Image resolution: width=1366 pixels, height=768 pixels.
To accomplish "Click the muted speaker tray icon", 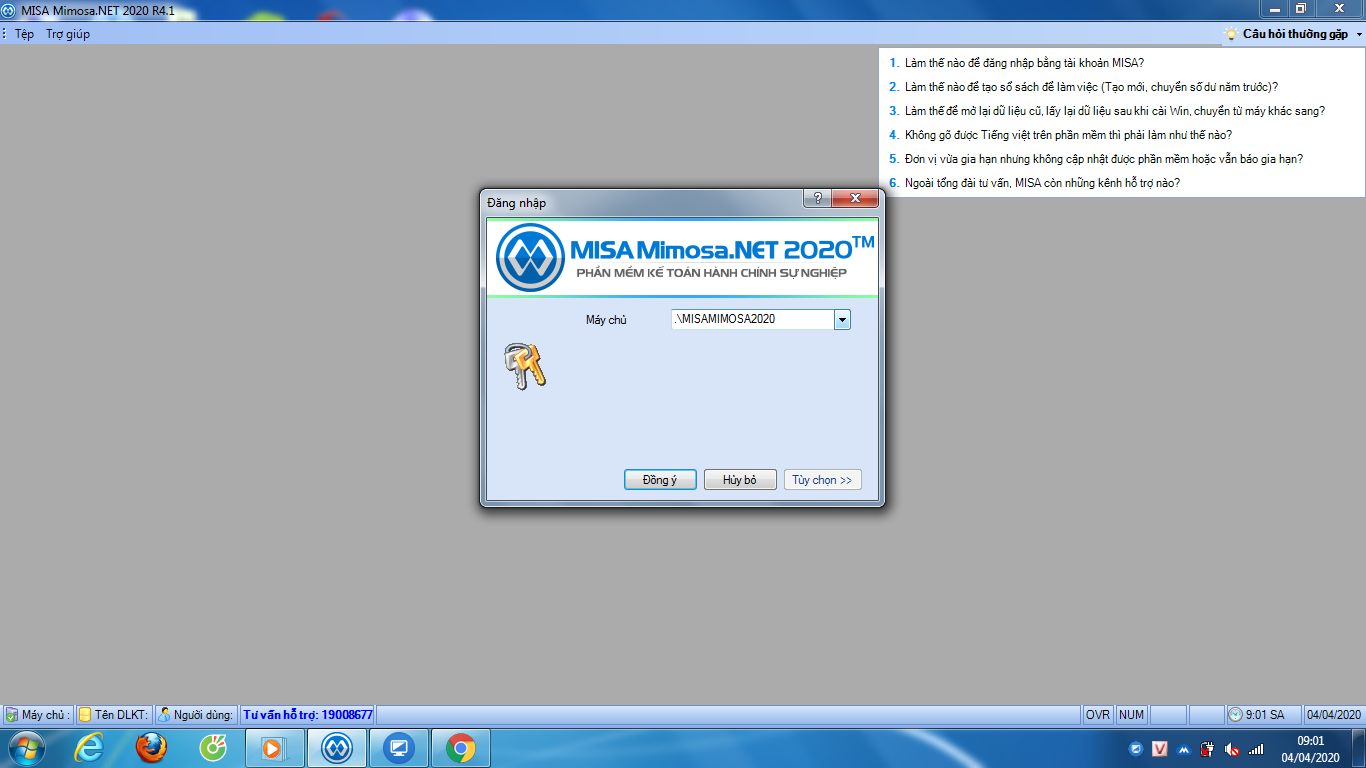I will coord(1232,749).
